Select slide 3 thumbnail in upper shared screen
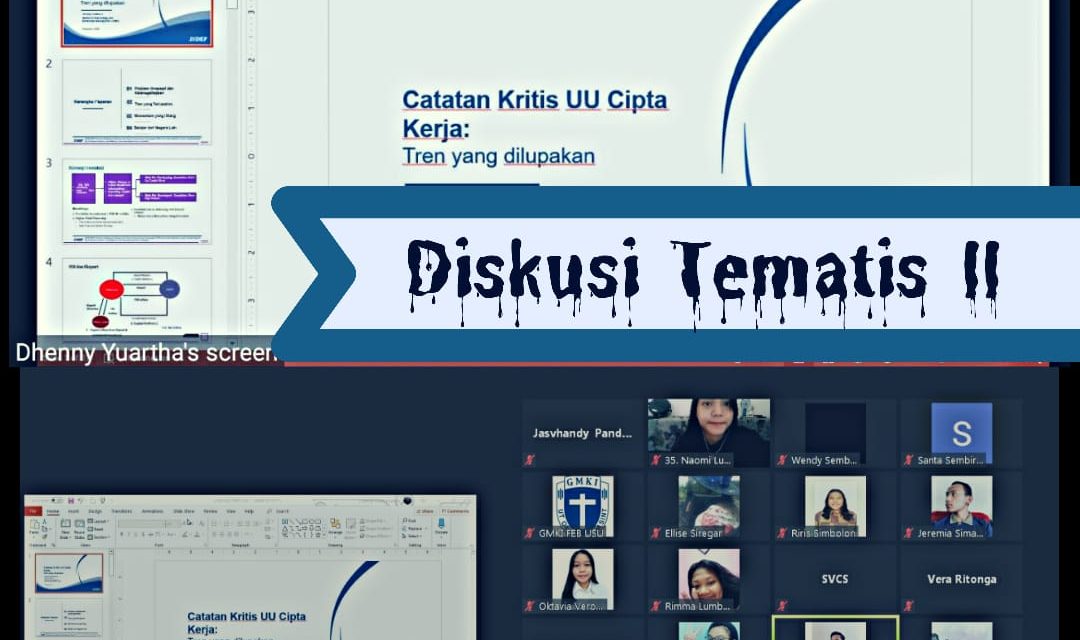The height and width of the screenshot is (640, 1080). coord(136,200)
